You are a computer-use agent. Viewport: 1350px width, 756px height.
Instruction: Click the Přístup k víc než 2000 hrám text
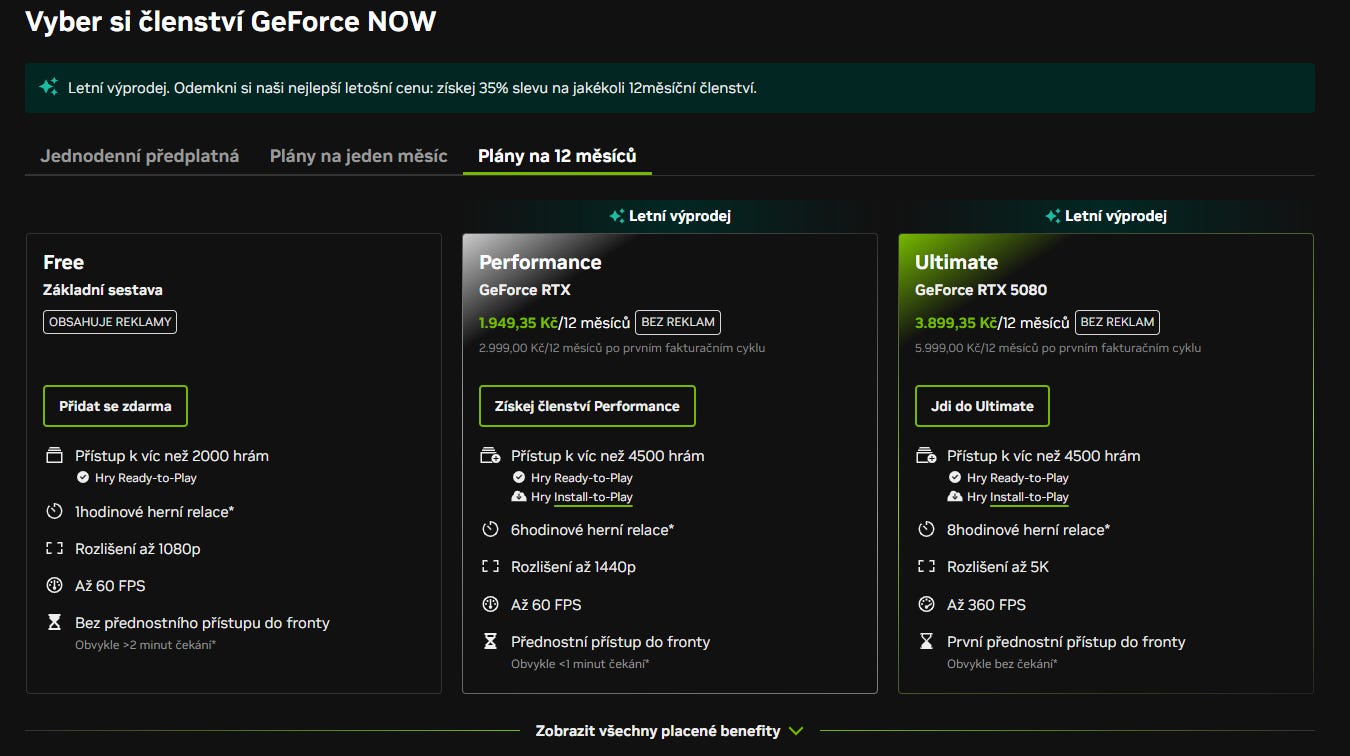(x=172, y=456)
